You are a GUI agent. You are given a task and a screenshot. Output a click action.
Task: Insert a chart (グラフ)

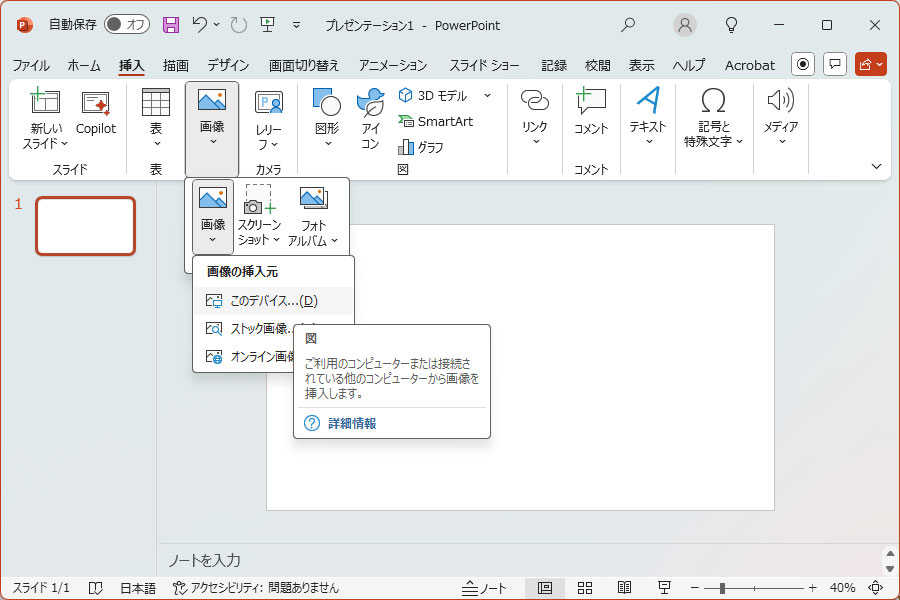(421, 147)
